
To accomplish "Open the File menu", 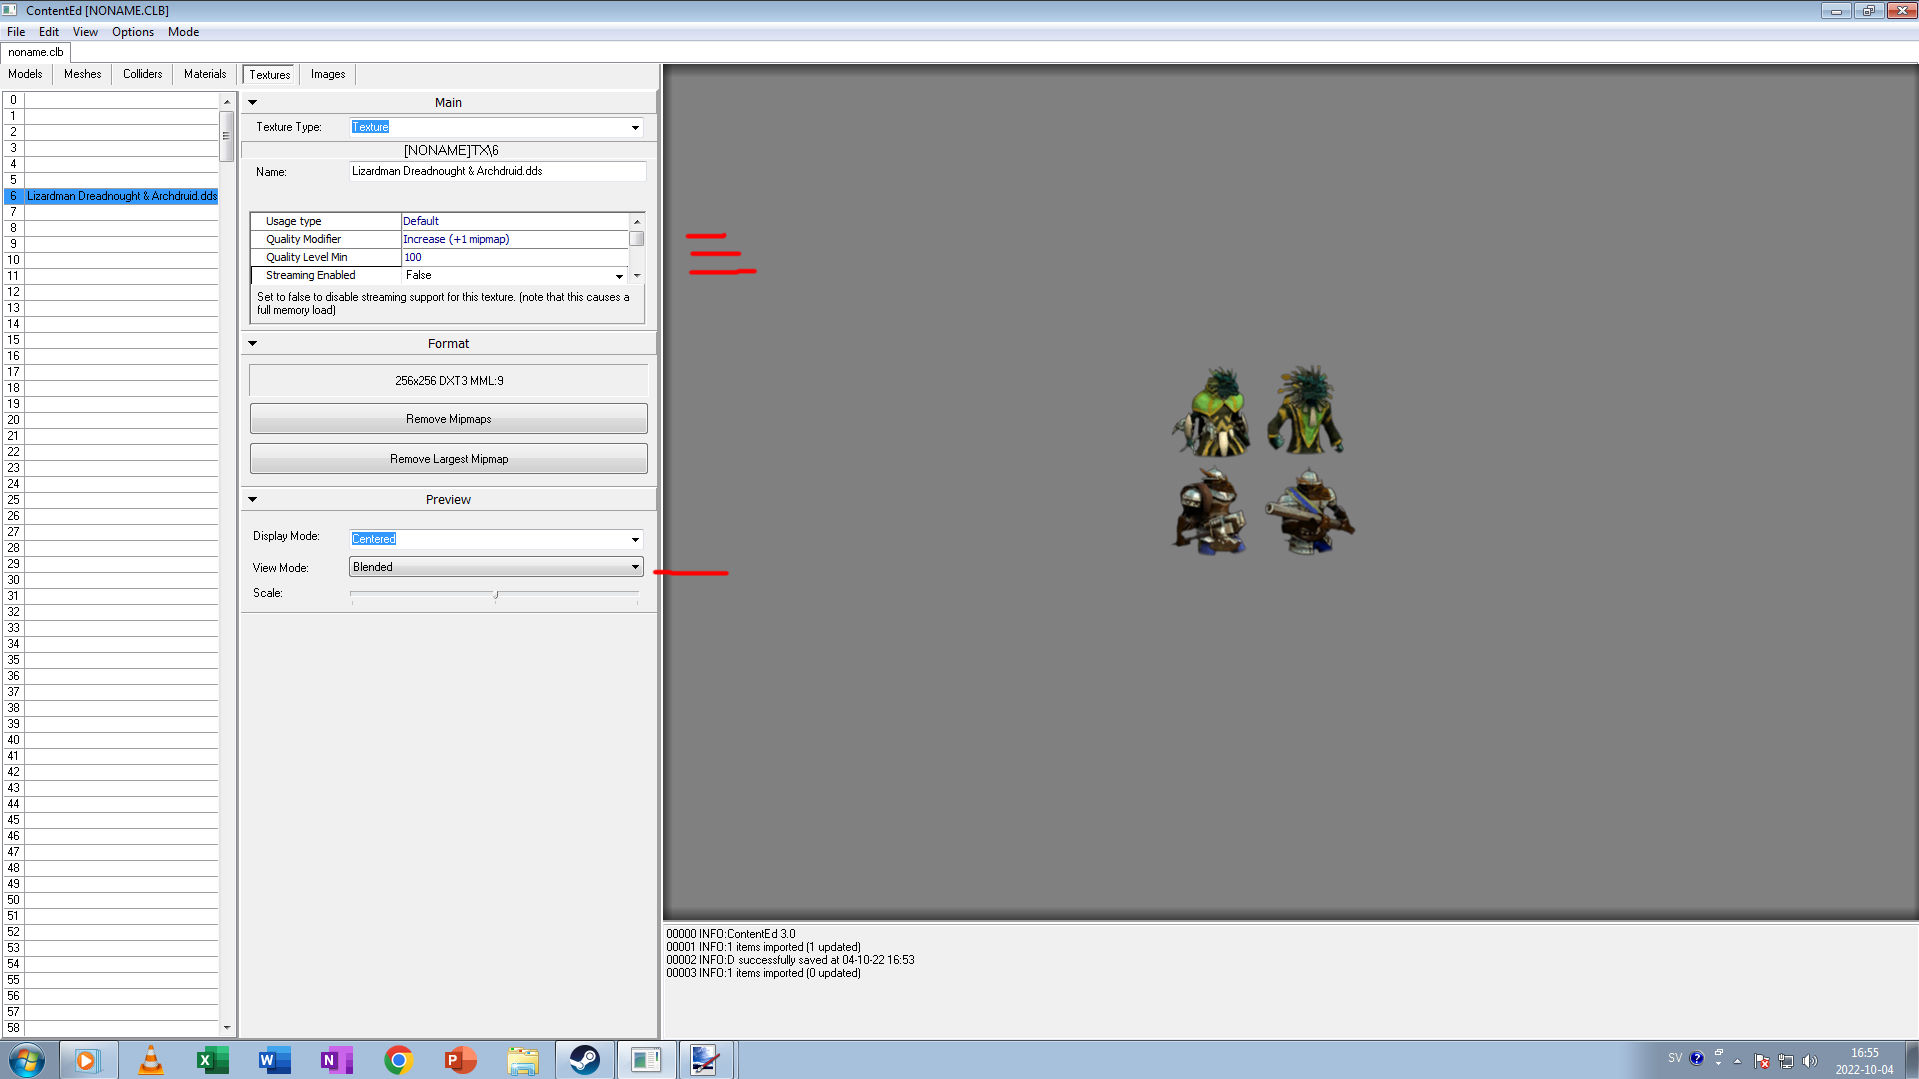I will [x=16, y=32].
